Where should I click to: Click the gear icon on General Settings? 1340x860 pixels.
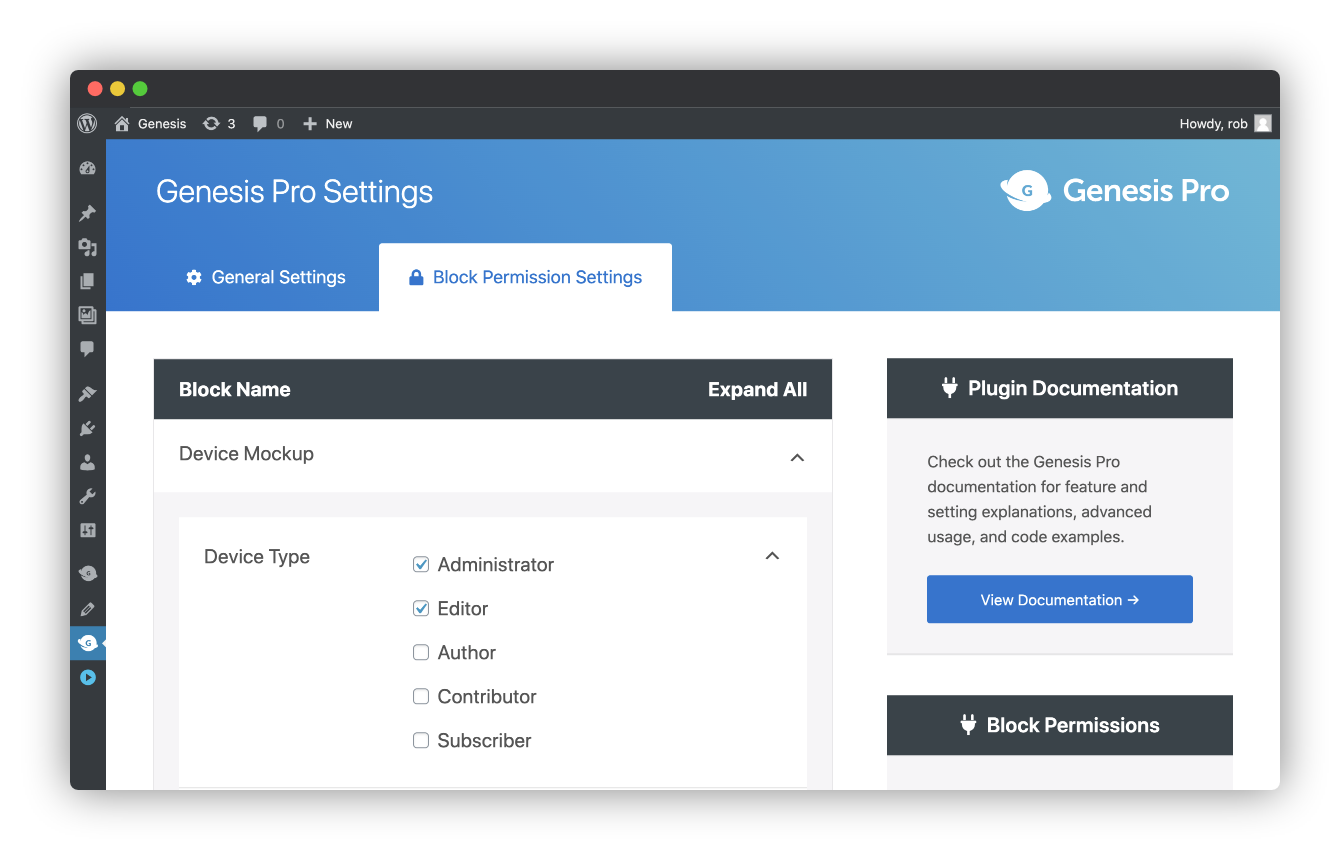194,277
